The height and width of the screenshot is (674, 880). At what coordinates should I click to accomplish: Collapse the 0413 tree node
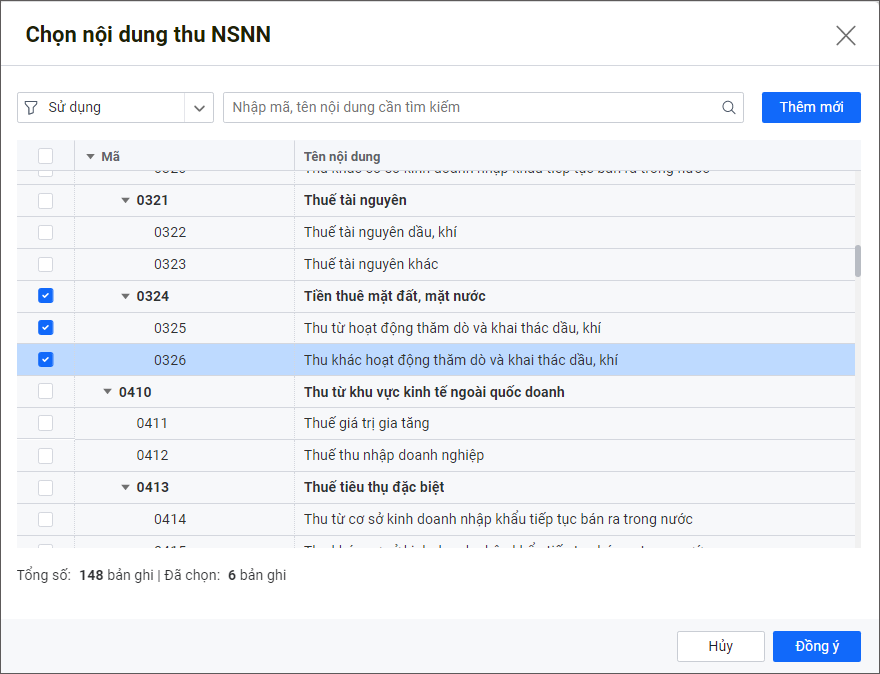click(x=126, y=488)
